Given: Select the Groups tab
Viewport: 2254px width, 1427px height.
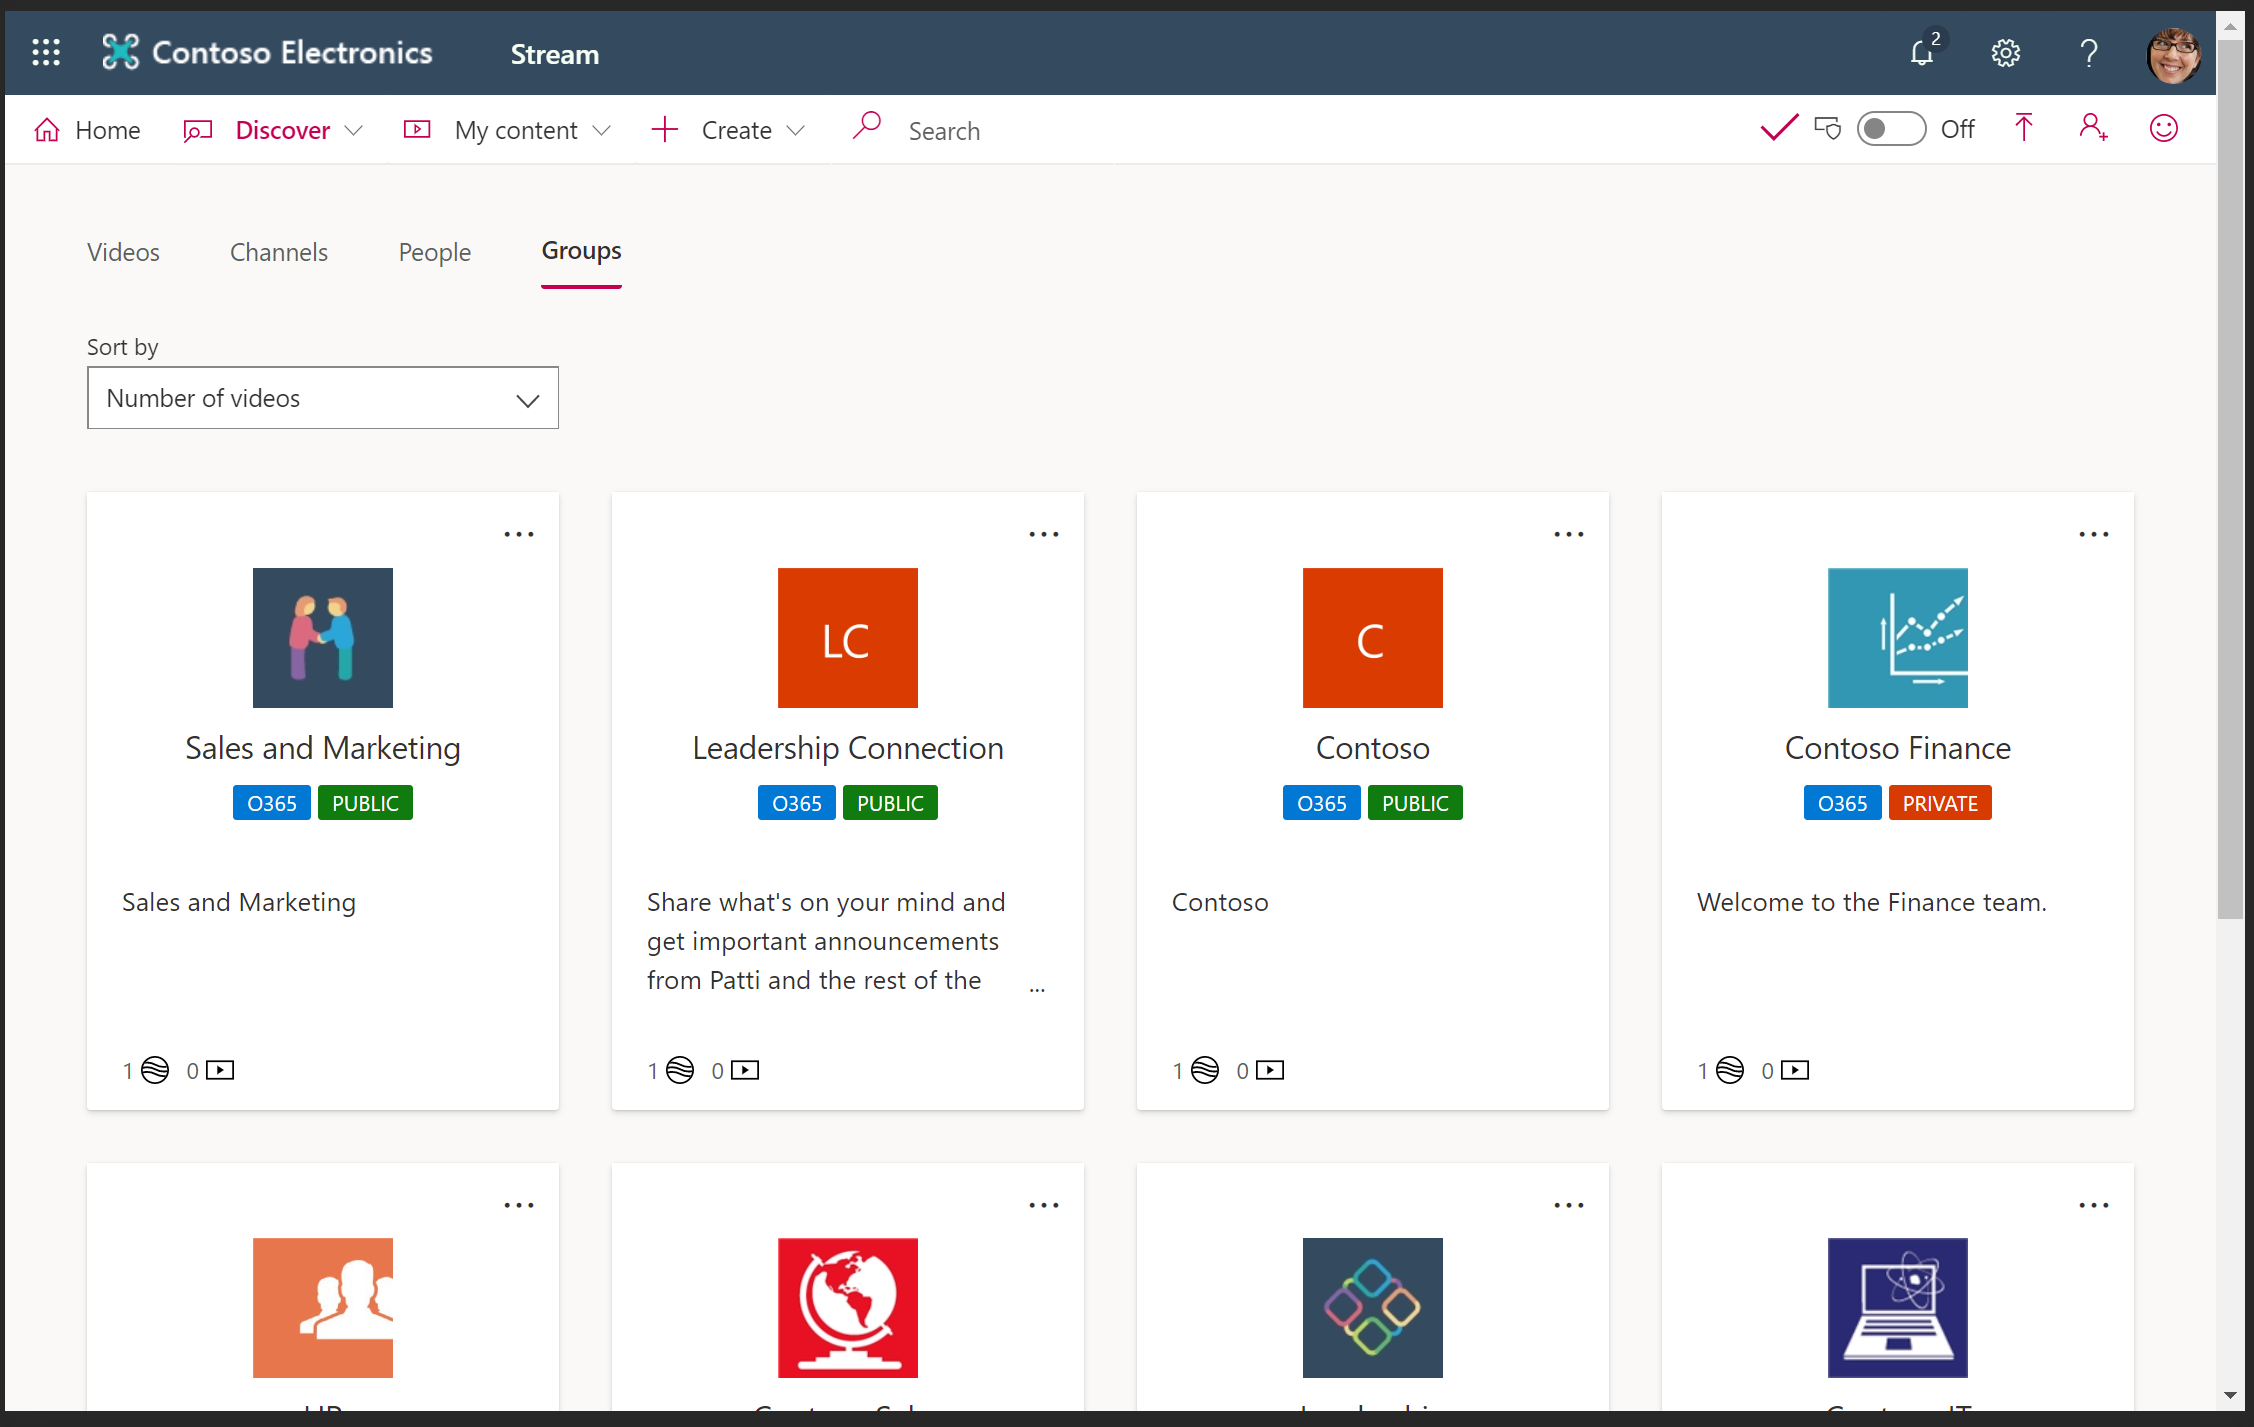Looking at the screenshot, I should click(x=581, y=251).
